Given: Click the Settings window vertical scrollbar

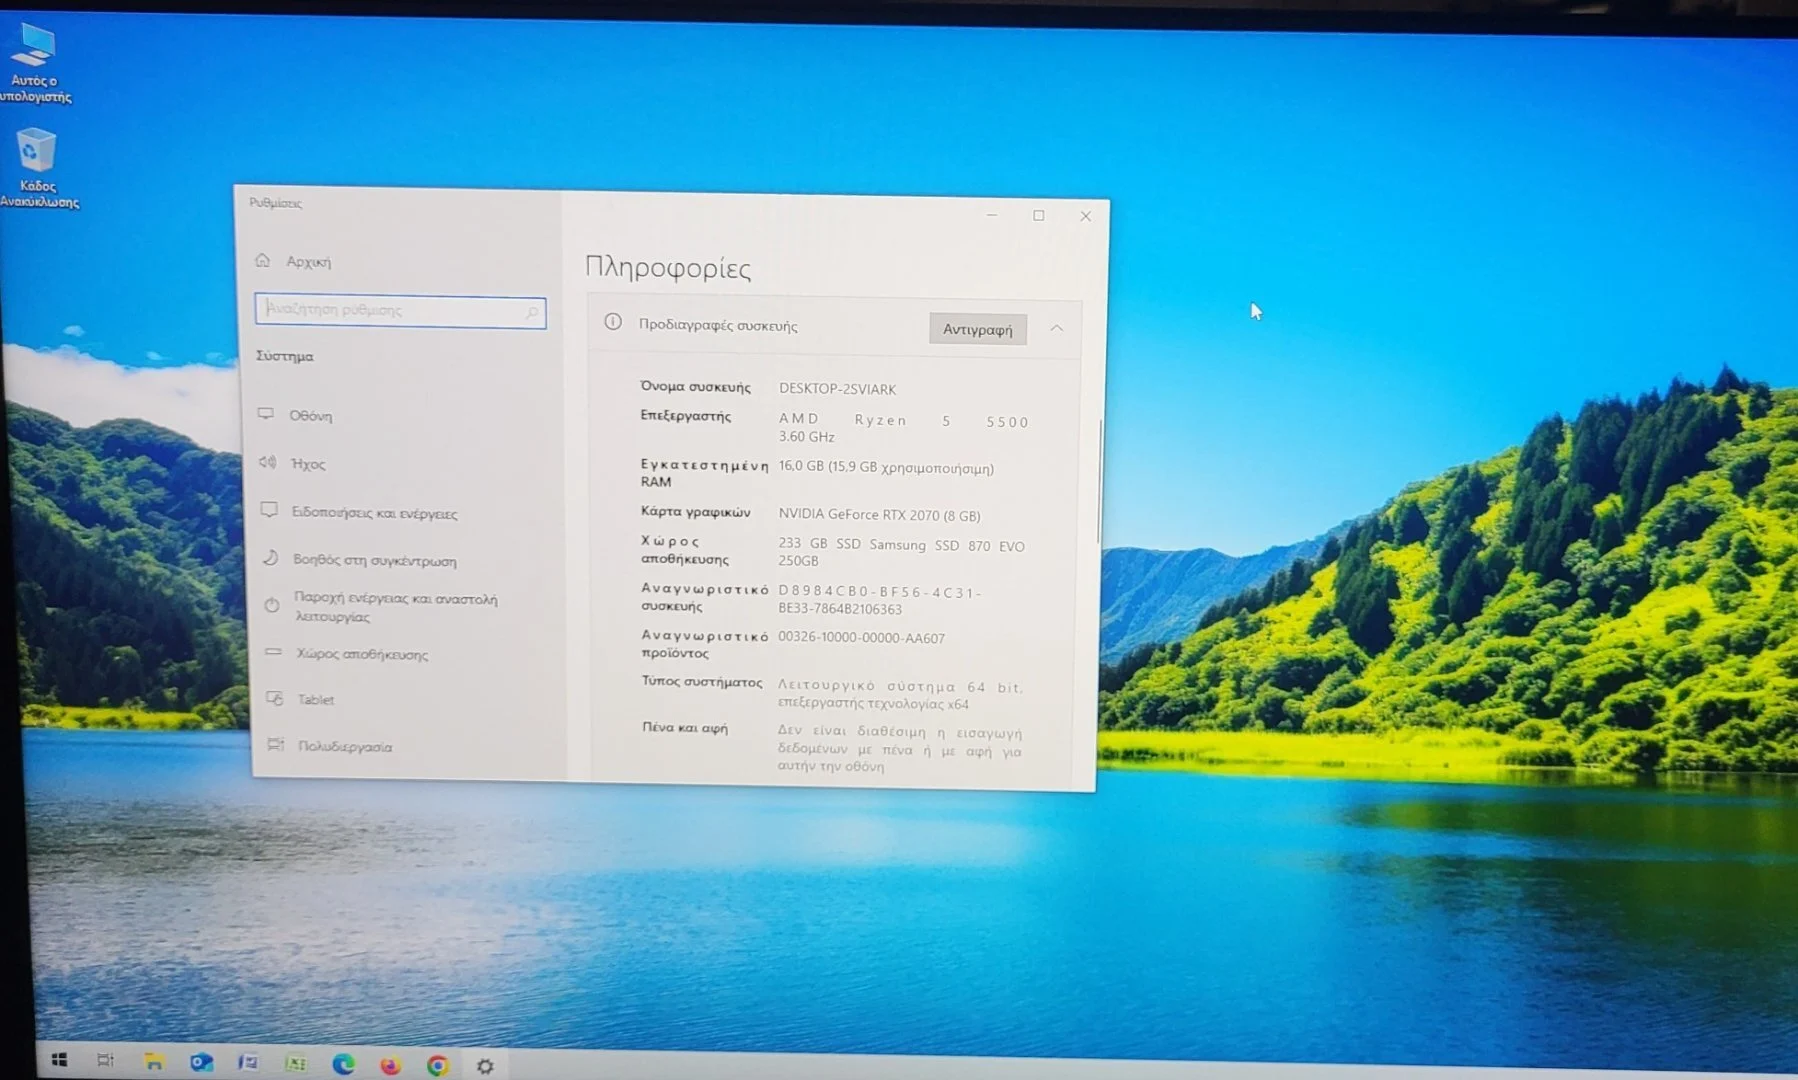Looking at the screenshot, I should tap(1099, 481).
